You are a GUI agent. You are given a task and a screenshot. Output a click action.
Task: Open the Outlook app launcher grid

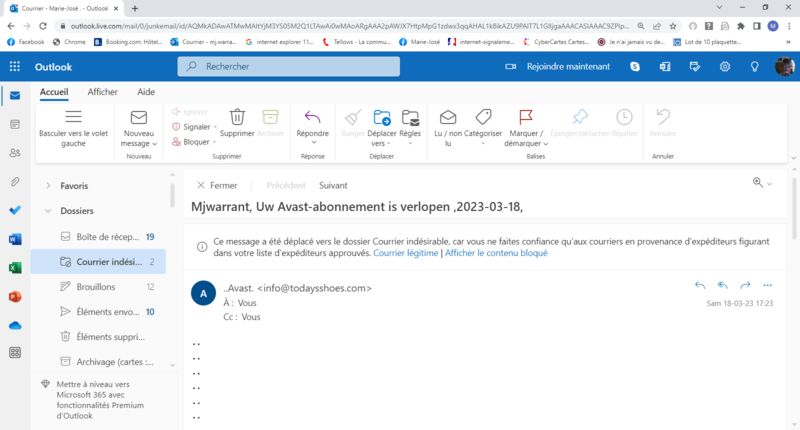tap(15, 66)
